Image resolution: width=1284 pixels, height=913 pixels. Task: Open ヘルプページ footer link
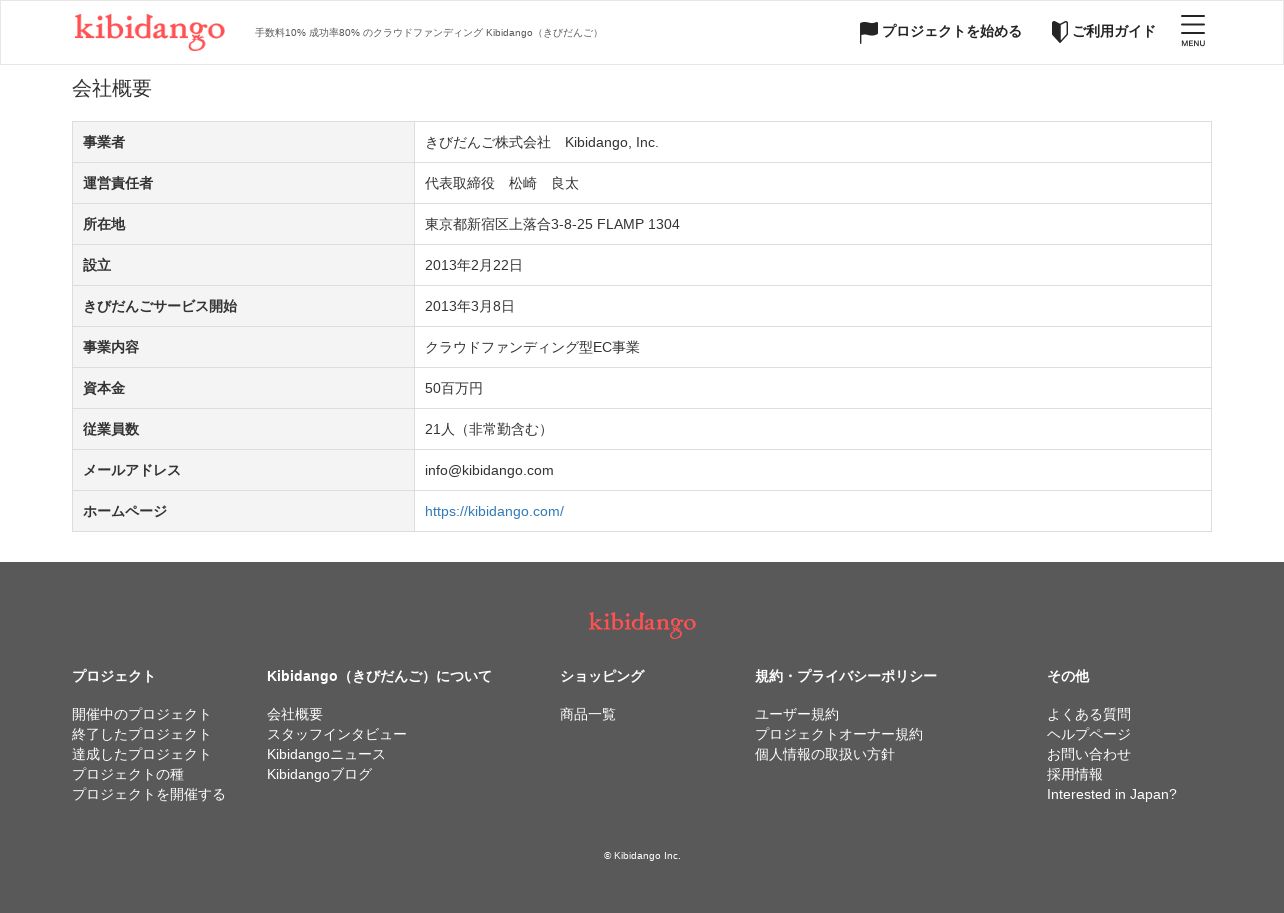pos(1089,734)
